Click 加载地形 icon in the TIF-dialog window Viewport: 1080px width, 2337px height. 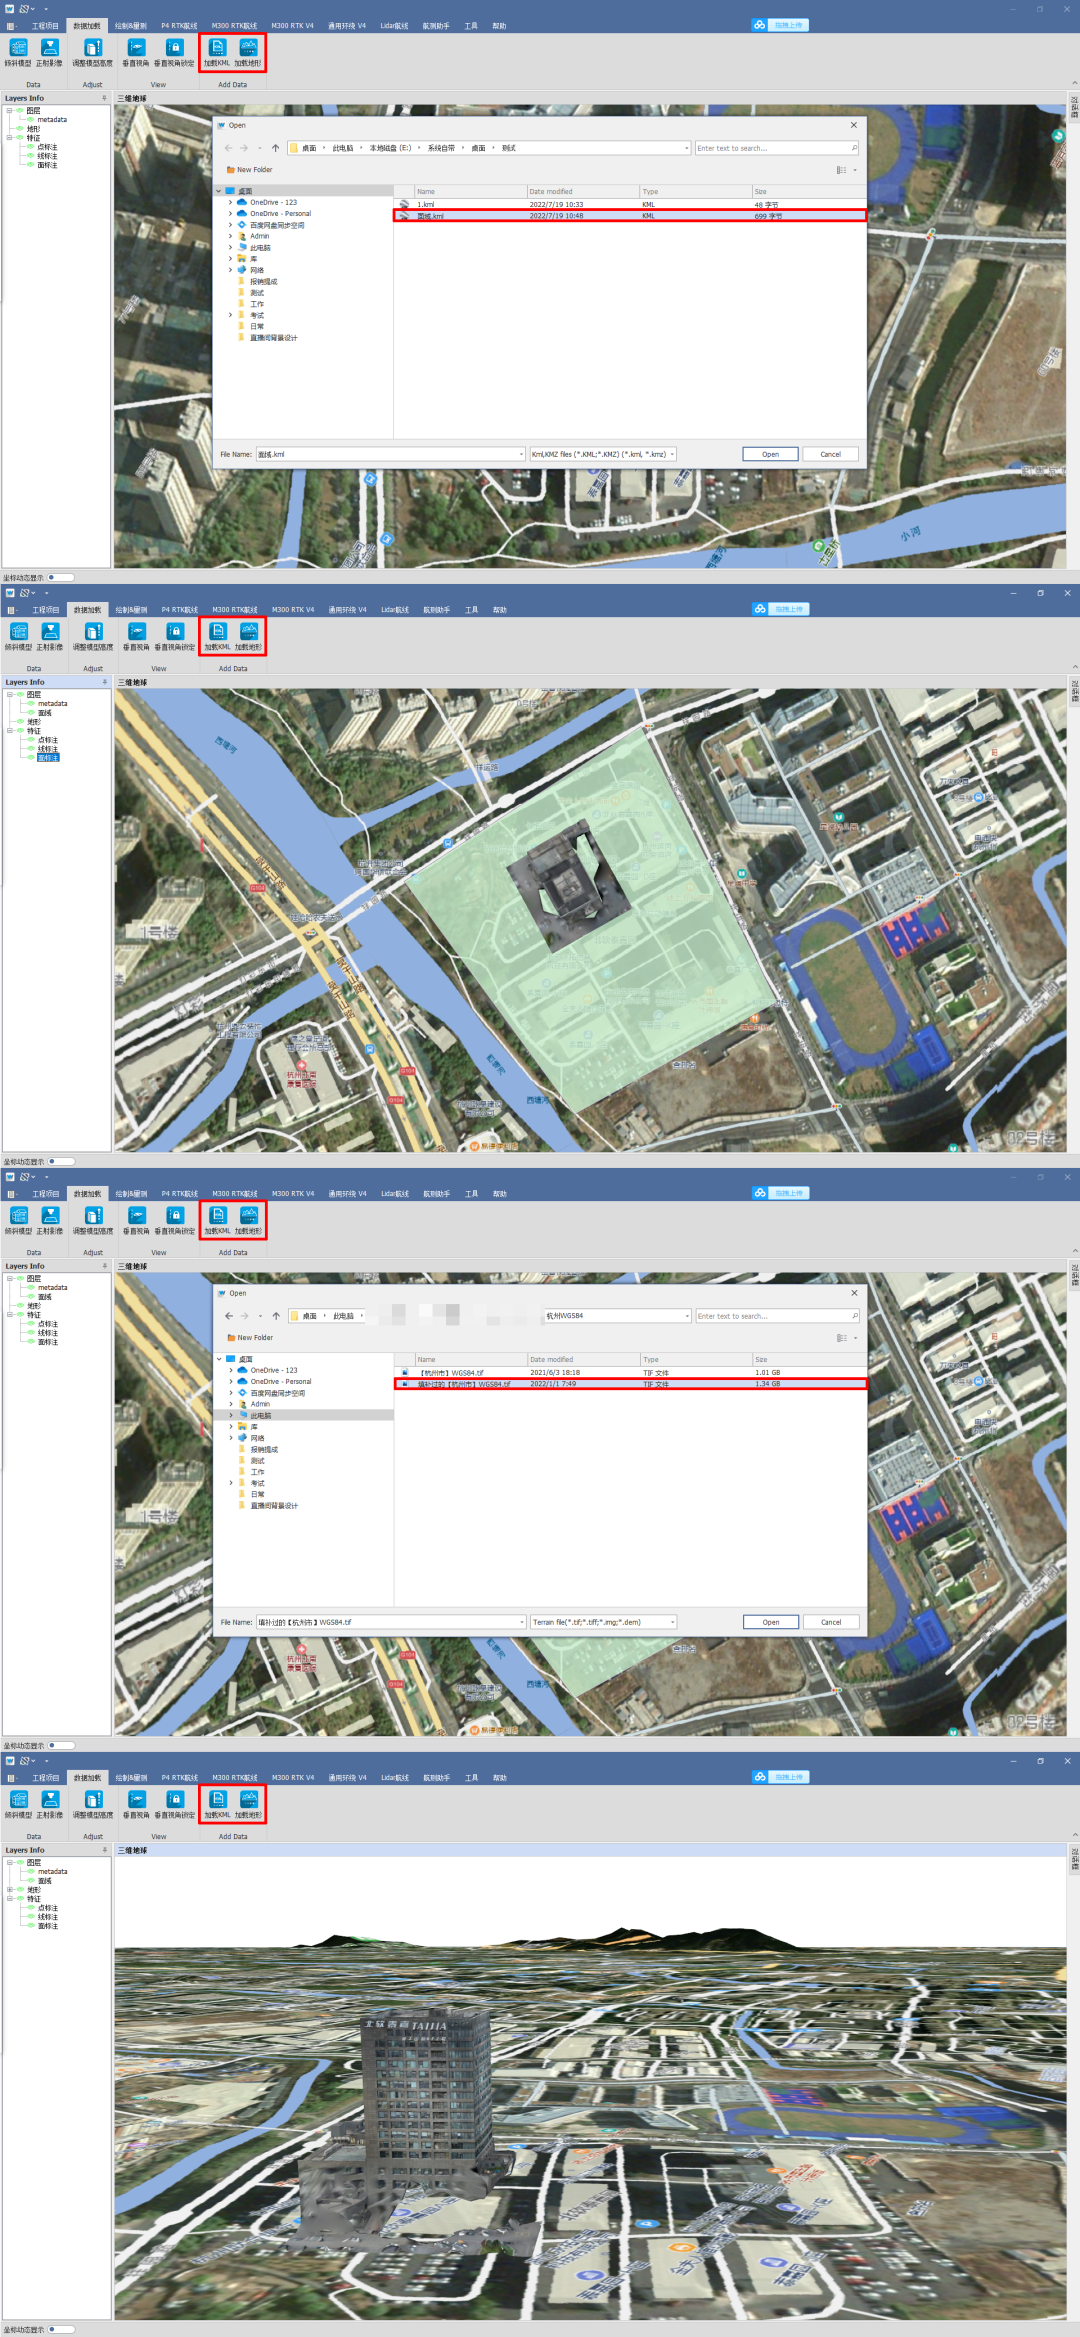point(249,1216)
